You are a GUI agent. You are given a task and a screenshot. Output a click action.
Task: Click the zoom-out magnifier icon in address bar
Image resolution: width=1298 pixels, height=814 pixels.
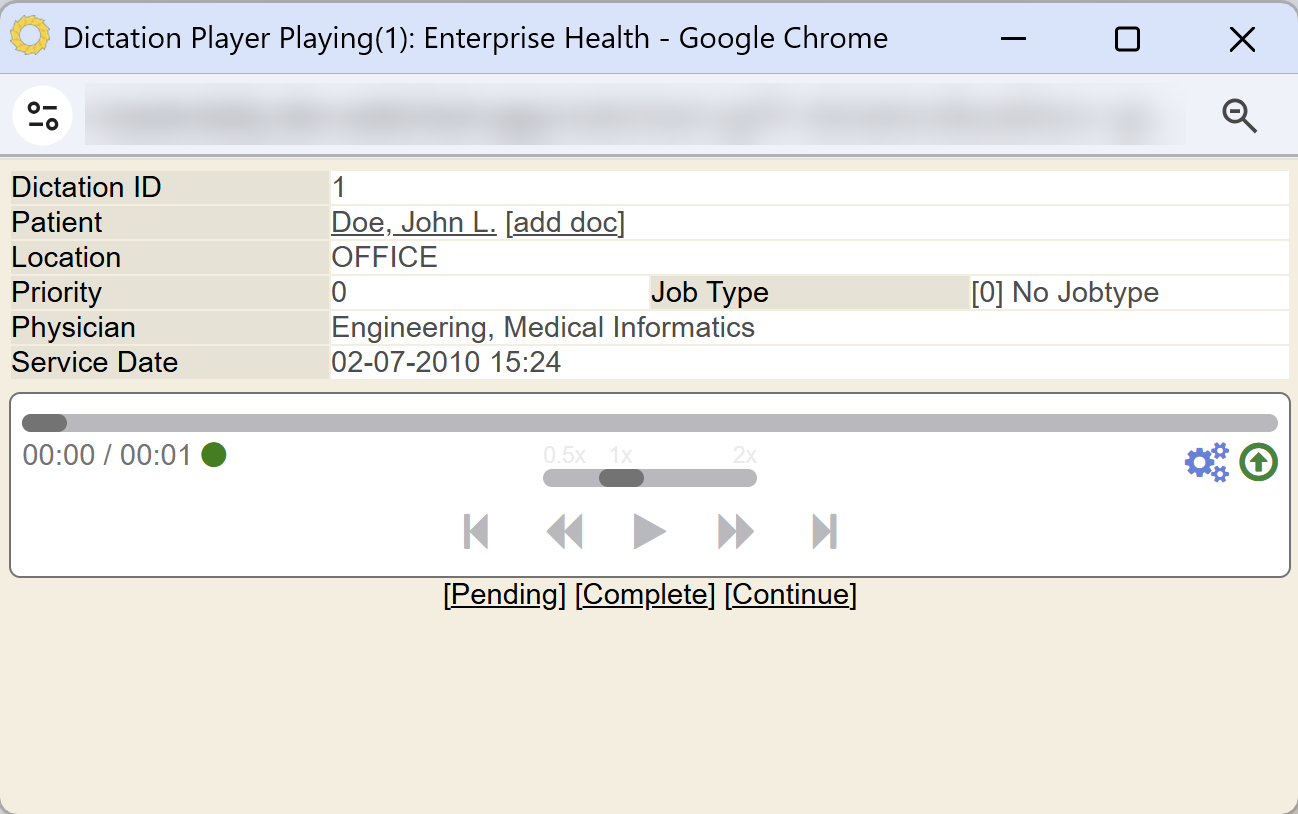point(1239,116)
